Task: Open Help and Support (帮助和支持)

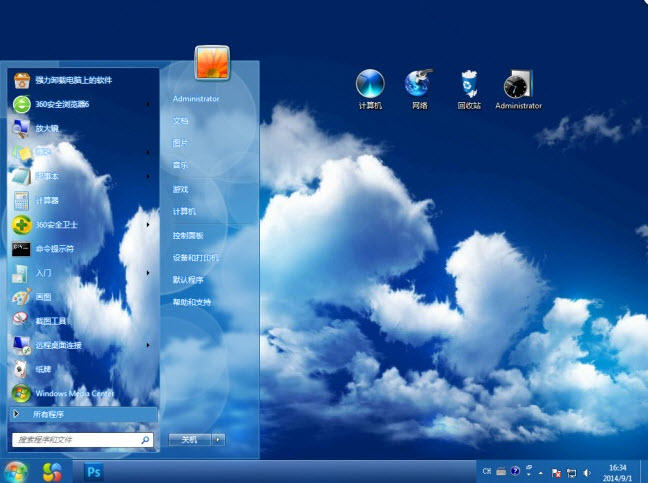Action: (x=192, y=302)
